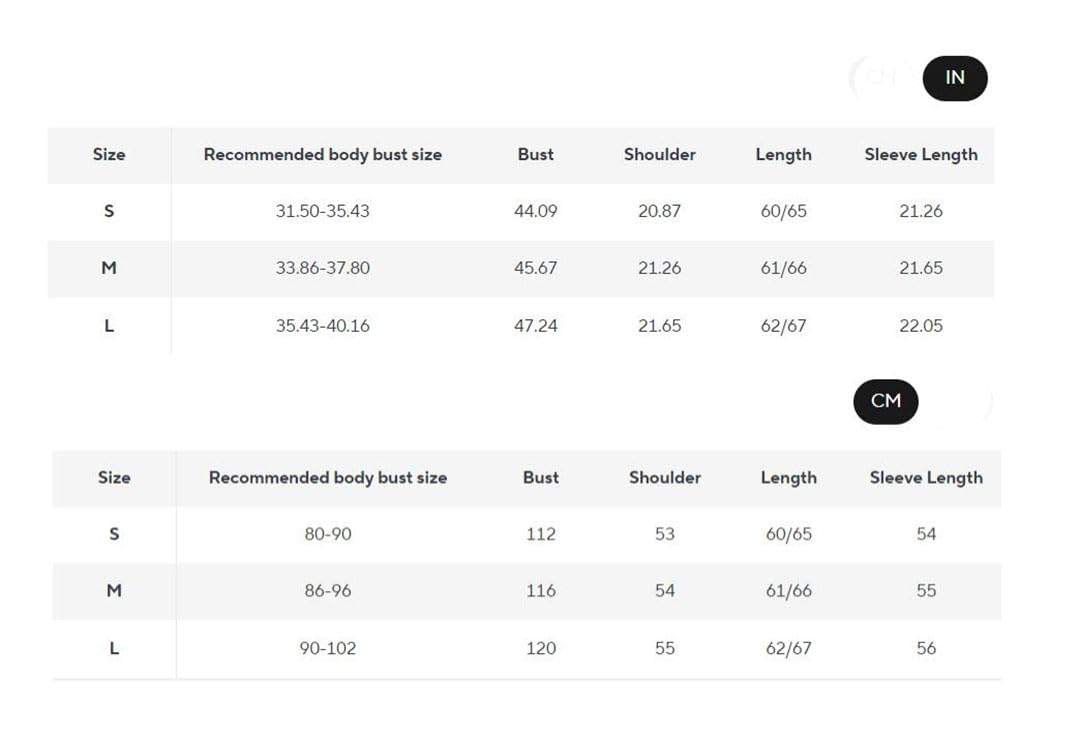Click Sleeve Length header in inches table
The height and width of the screenshot is (741, 1080).
click(921, 155)
